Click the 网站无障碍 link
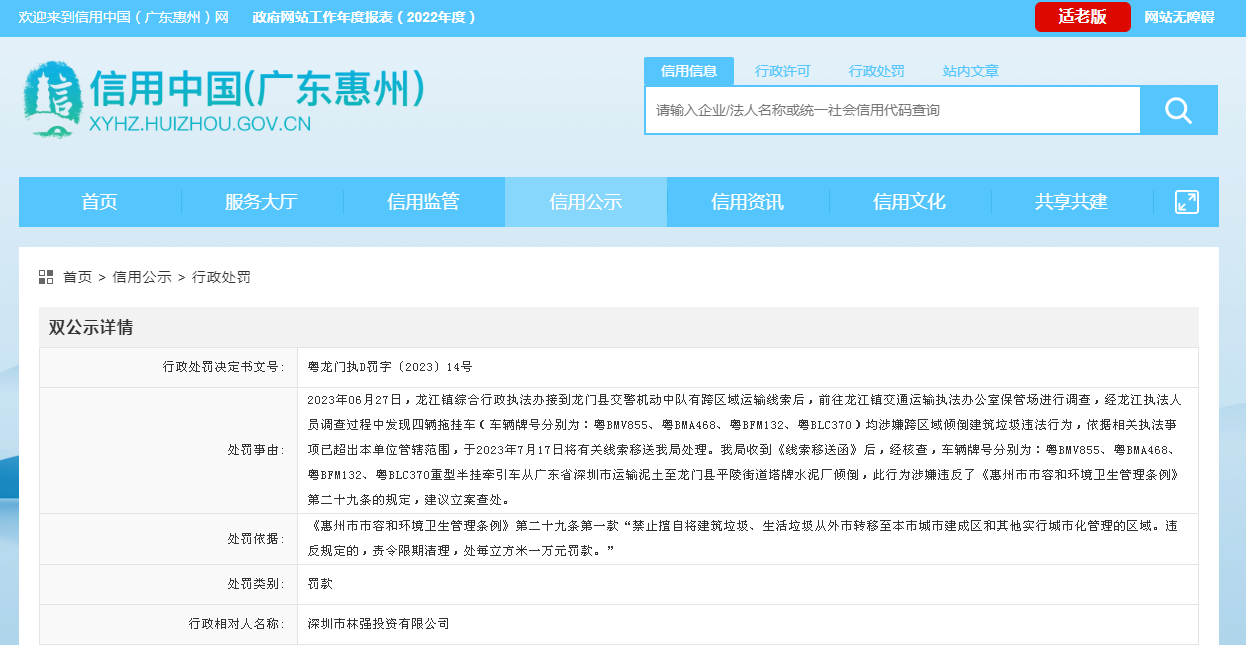The height and width of the screenshot is (645, 1246). point(1179,17)
